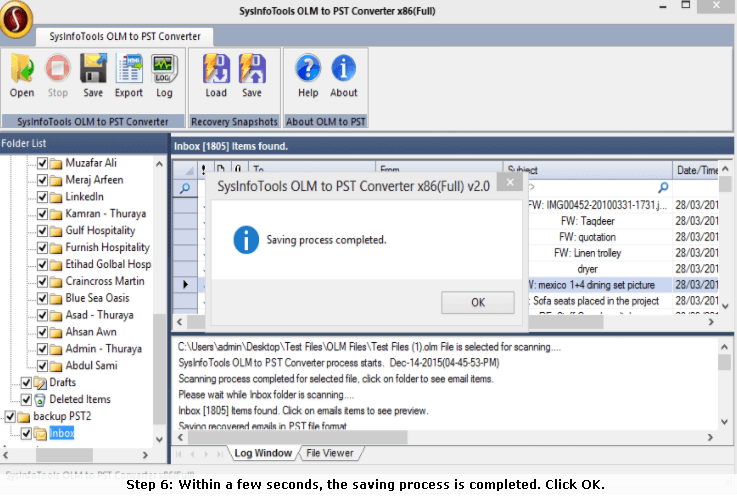737x498 pixels.
Task: Click the Subject column header
Action: coord(588,170)
